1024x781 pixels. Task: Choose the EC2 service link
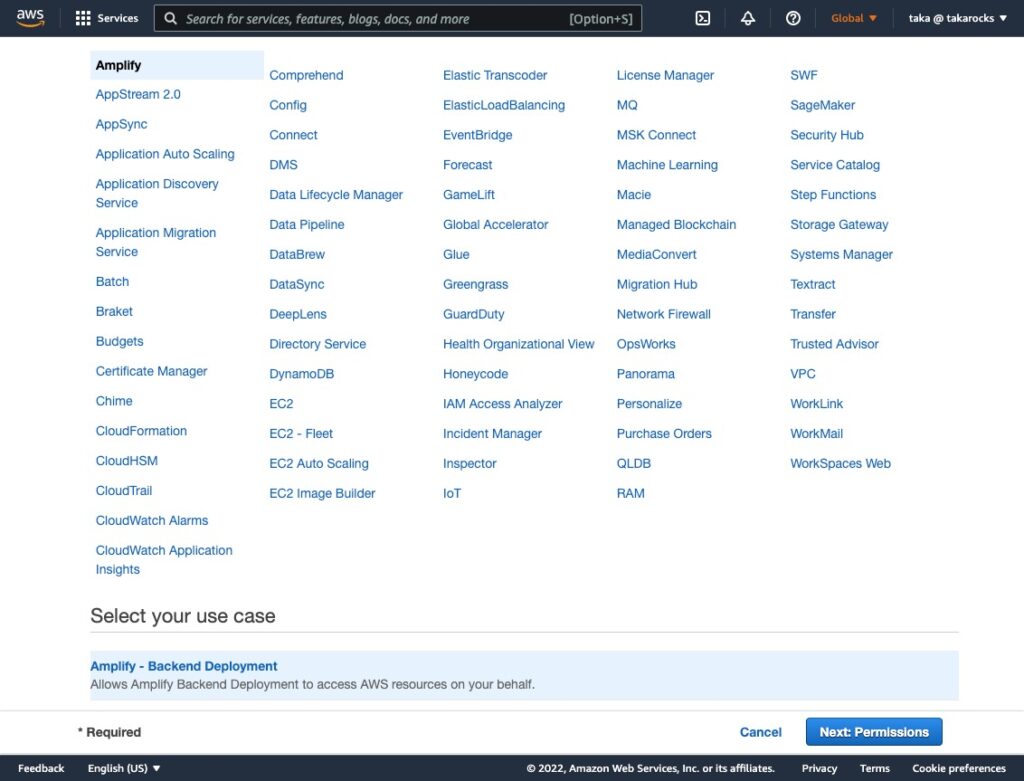pos(281,404)
